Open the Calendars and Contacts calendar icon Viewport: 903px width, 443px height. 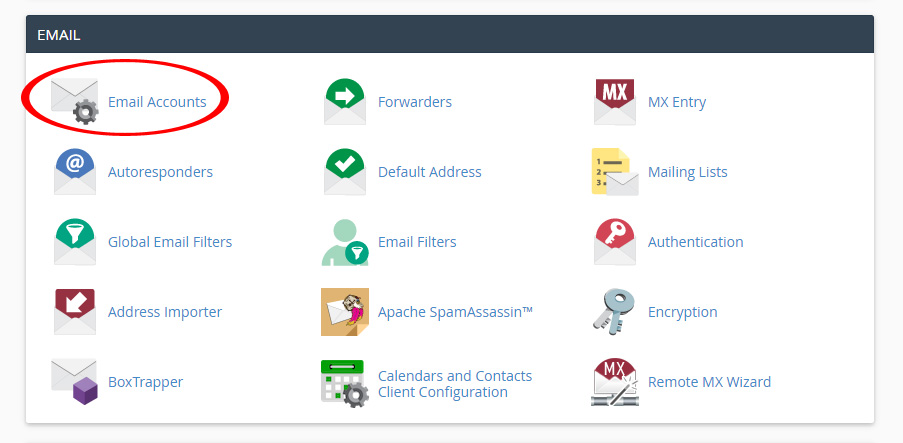(x=345, y=382)
